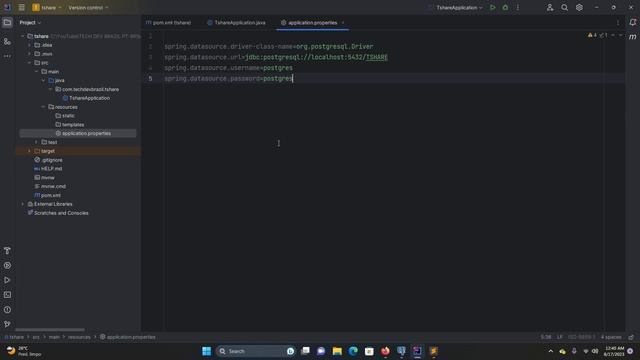Open the Project tool window icon
Viewport: 640px width, 360px height.
click(7, 22)
